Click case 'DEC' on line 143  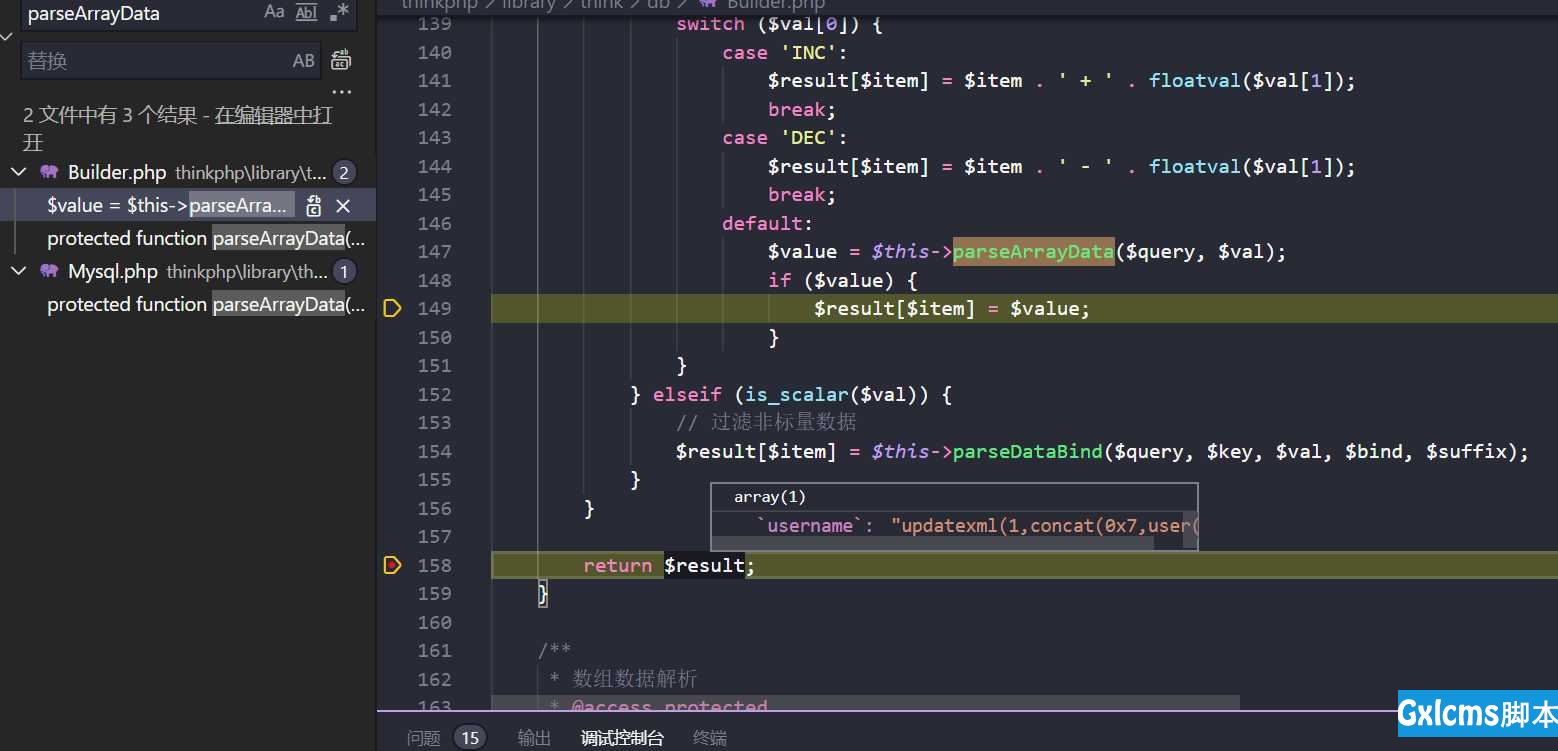(x=785, y=138)
